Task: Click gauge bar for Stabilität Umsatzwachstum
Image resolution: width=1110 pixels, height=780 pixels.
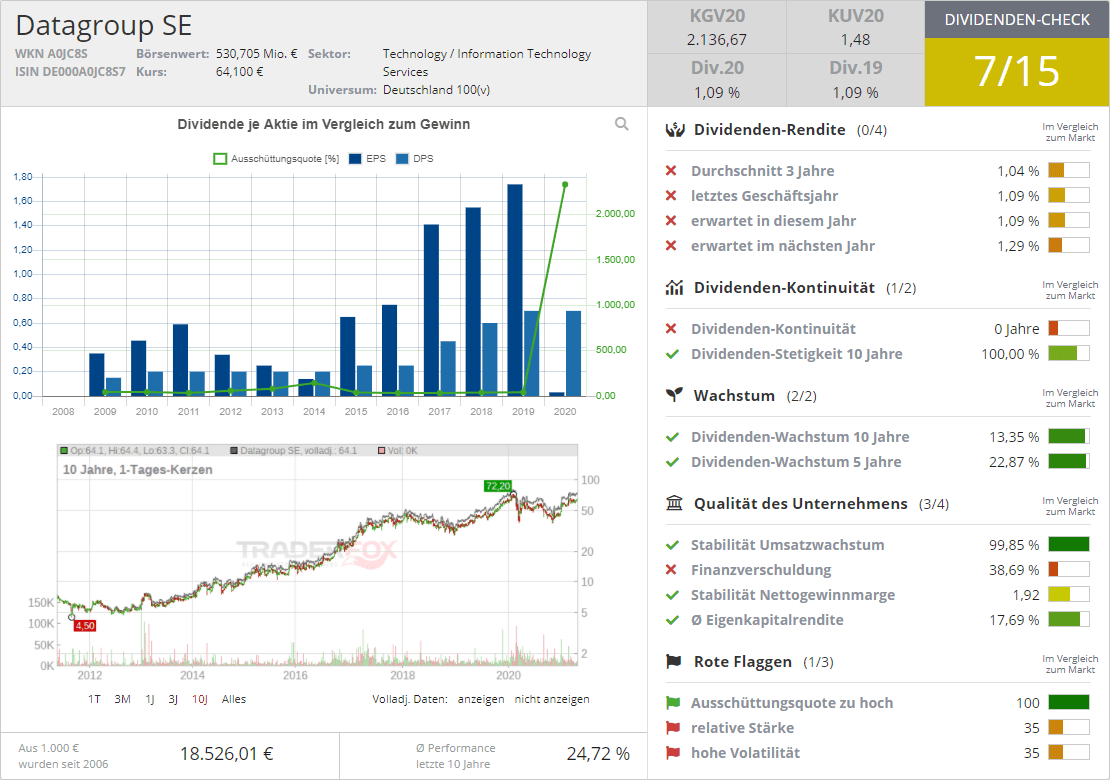Action: (1069, 544)
